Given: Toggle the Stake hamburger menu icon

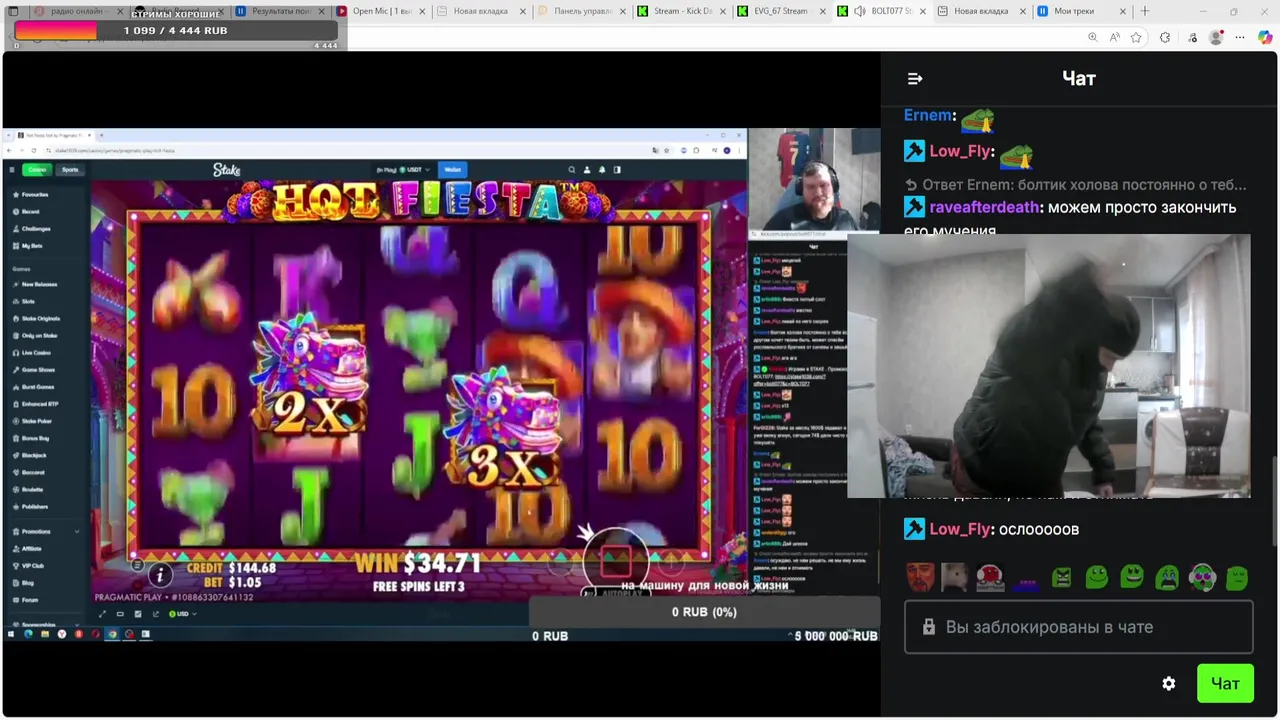Looking at the screenshot, I should (x=12, y=169).
